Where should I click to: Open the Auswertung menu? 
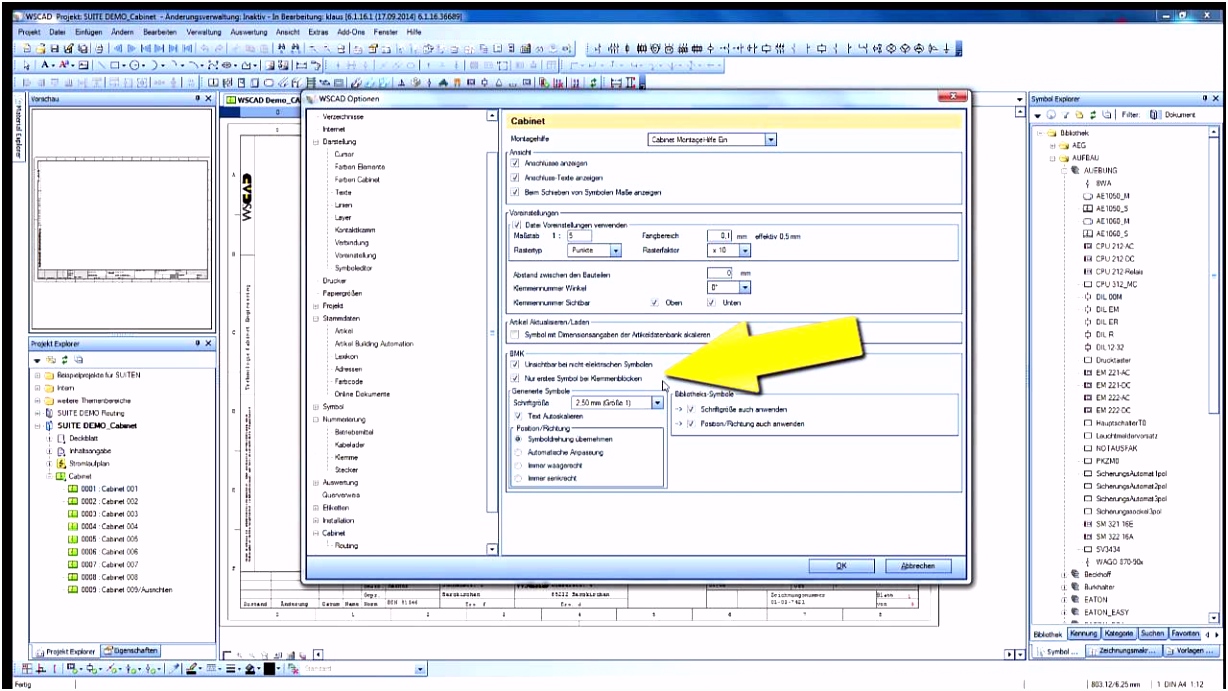click(249, 32)
